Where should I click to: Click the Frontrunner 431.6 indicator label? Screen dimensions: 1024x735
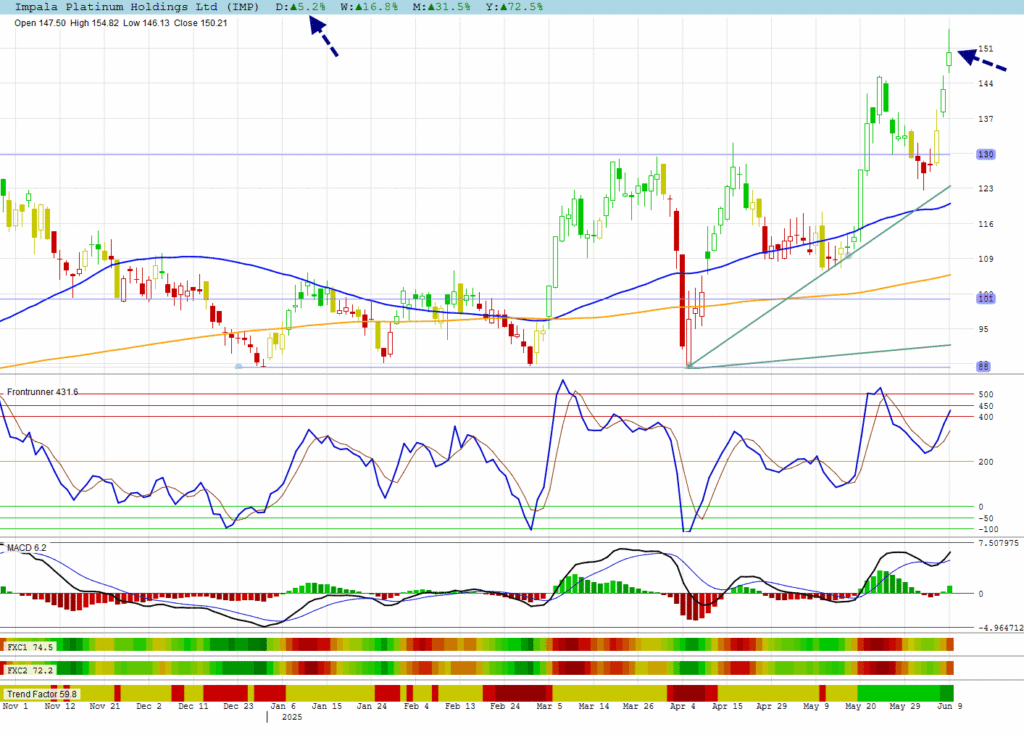pyautogui.click(x=42, y=392)
